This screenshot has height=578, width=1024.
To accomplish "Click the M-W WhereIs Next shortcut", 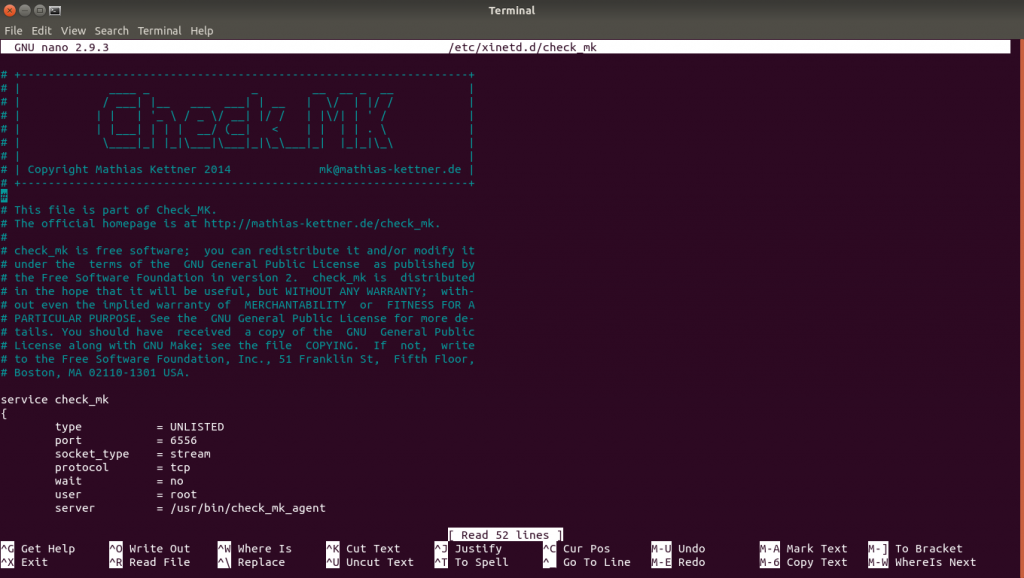I will (x=922, y=562).
